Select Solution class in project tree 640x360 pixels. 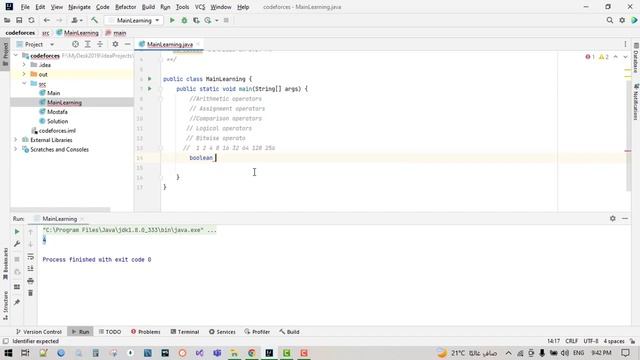click(x=57, y=121)
